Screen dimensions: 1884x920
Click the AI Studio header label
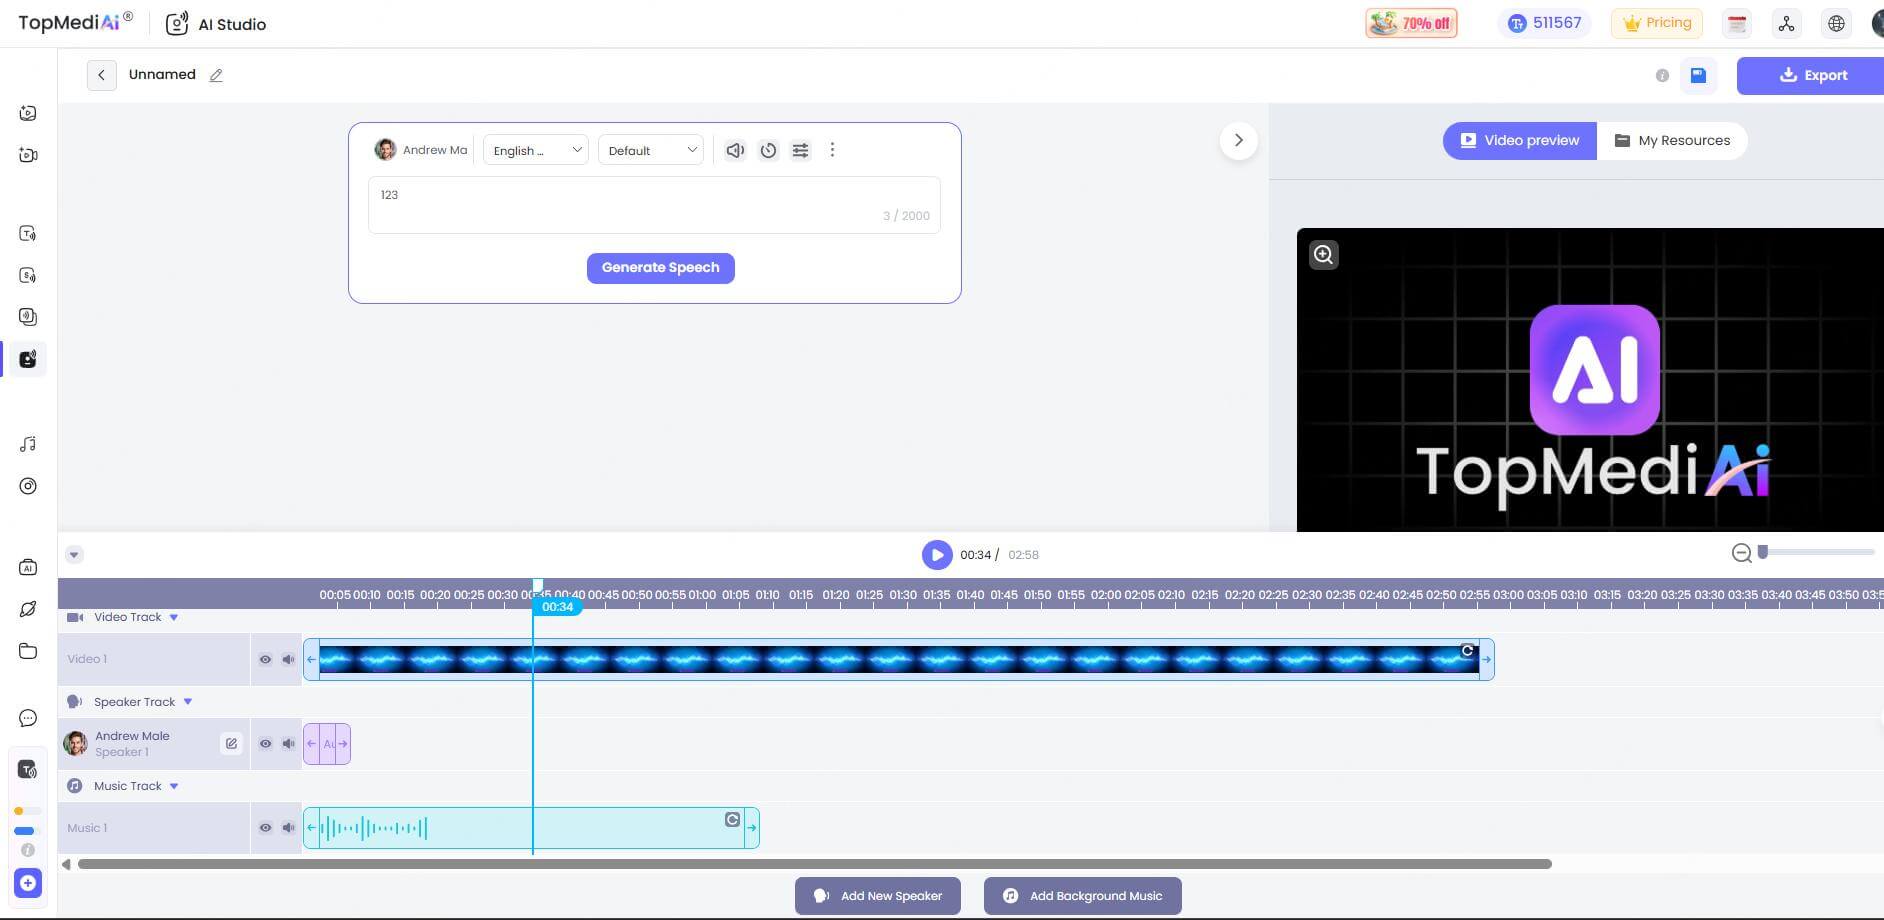tap(232, 25)
